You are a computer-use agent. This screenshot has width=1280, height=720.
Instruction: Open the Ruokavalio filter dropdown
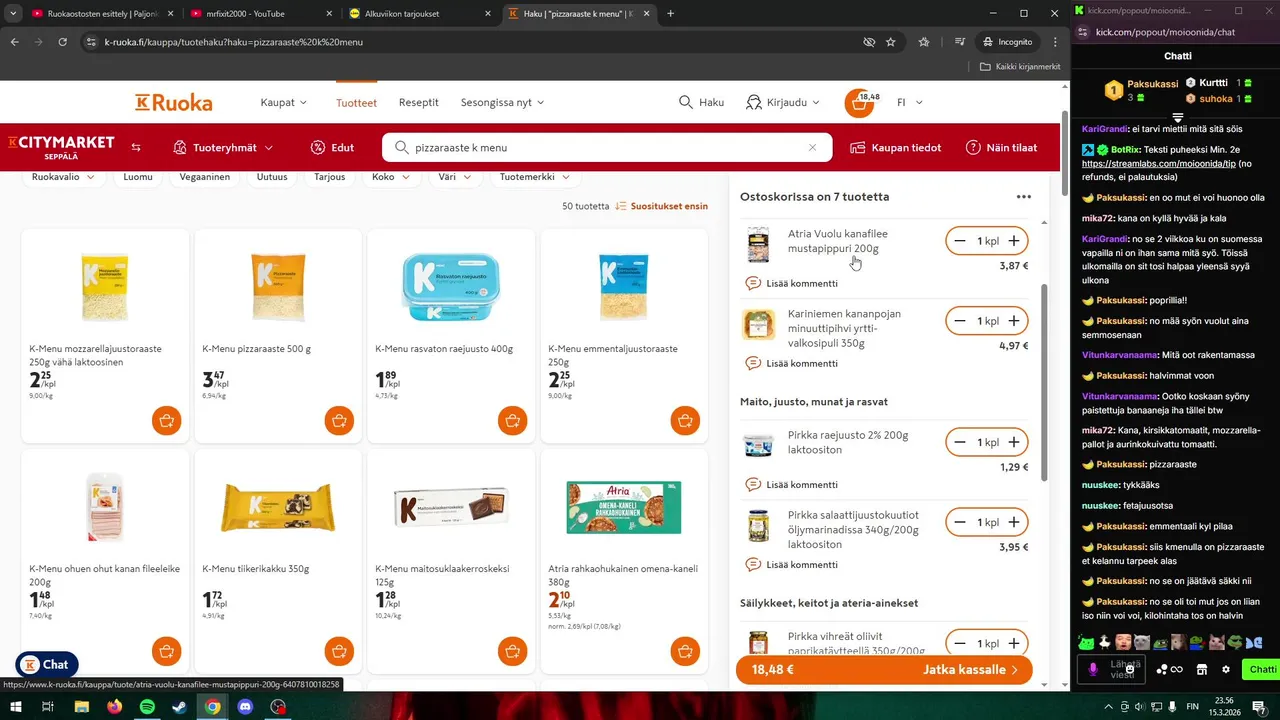click(x=64, y=177)
